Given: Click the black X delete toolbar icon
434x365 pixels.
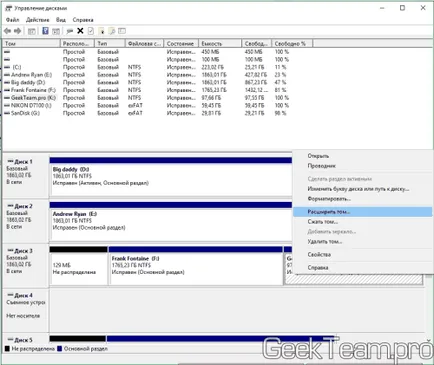Looking at the screenshot, I should [x=80, y=31].
